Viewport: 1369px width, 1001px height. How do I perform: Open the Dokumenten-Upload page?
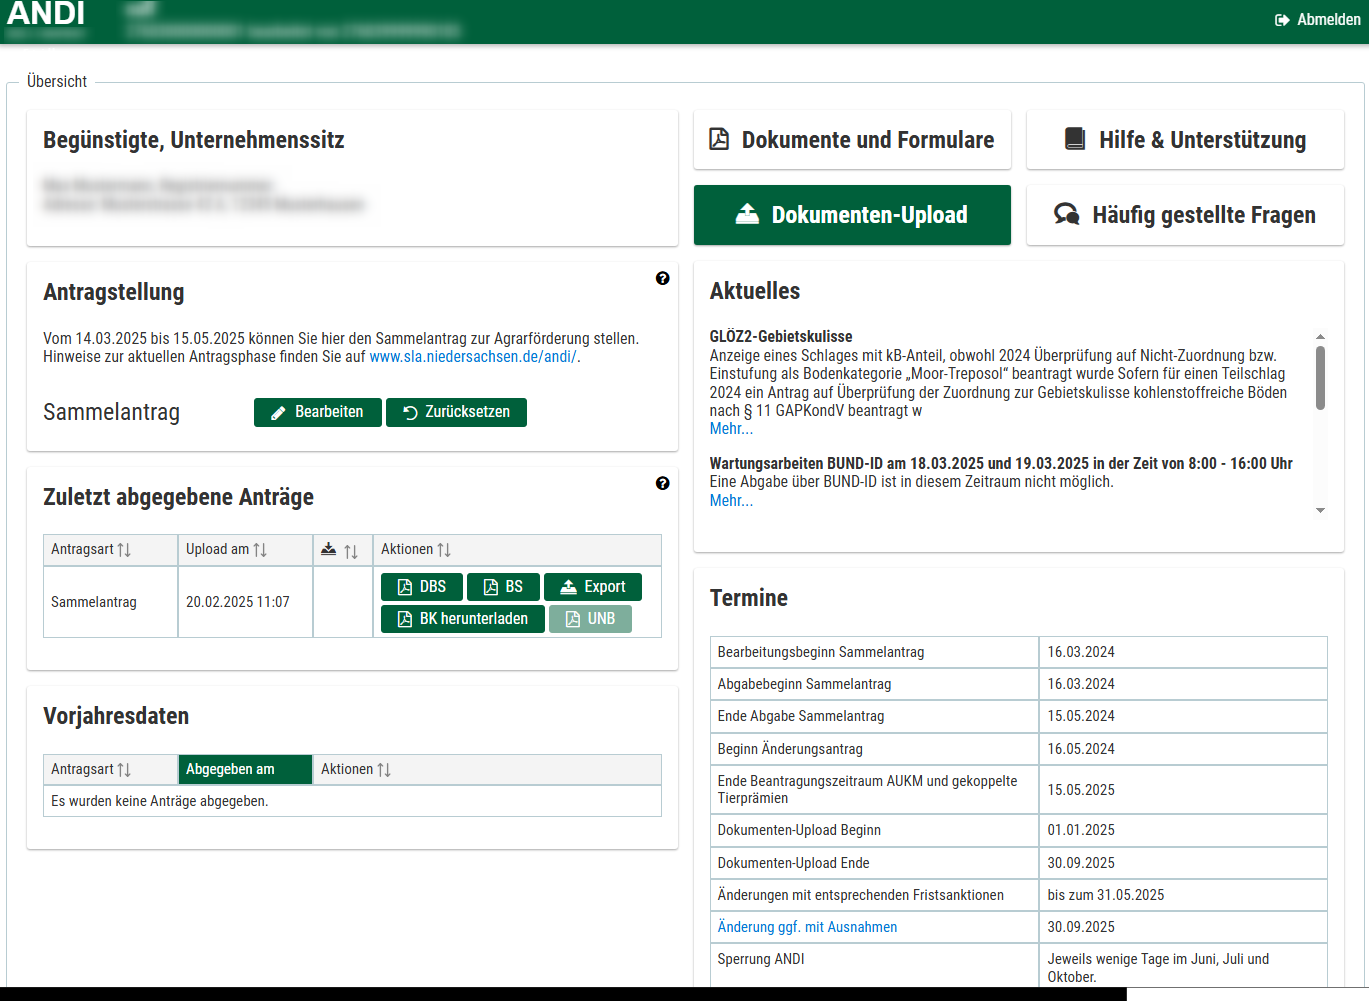click(x=852, y=215)
